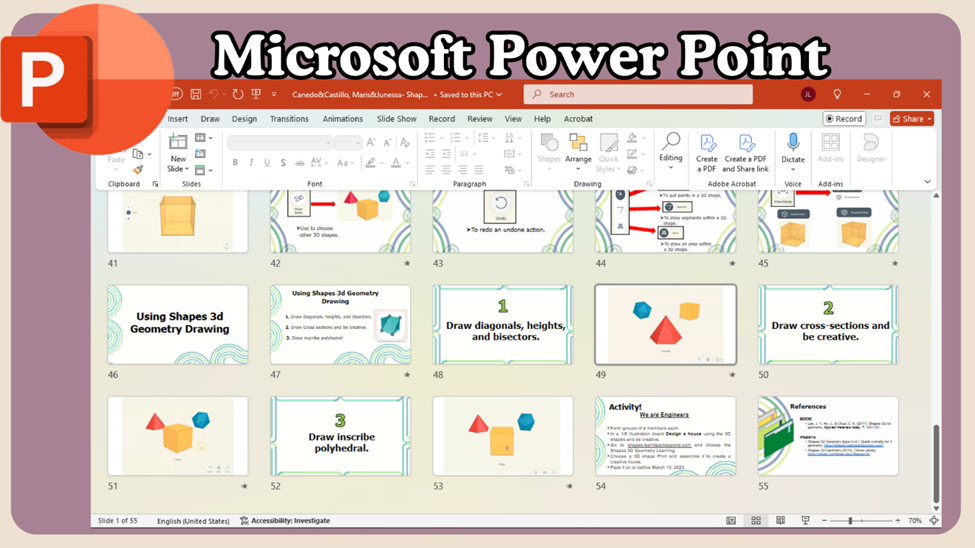
Task: Open the Clipboard dialog launcher
Action: click(155, 184)
